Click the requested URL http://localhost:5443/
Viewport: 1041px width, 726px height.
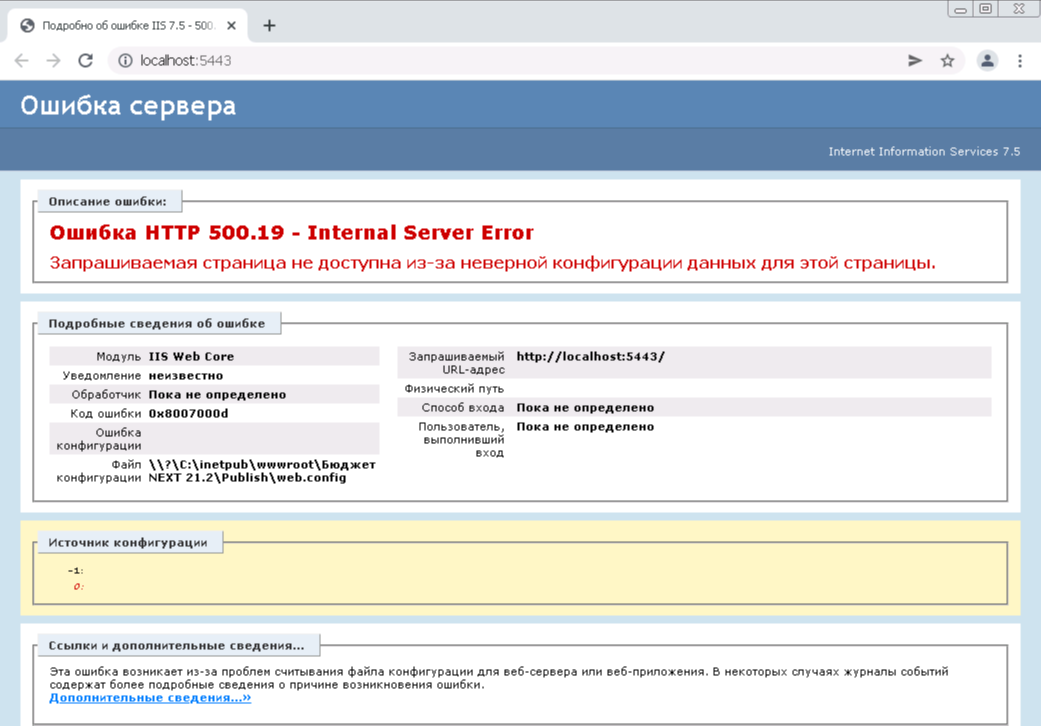(590, 356)
